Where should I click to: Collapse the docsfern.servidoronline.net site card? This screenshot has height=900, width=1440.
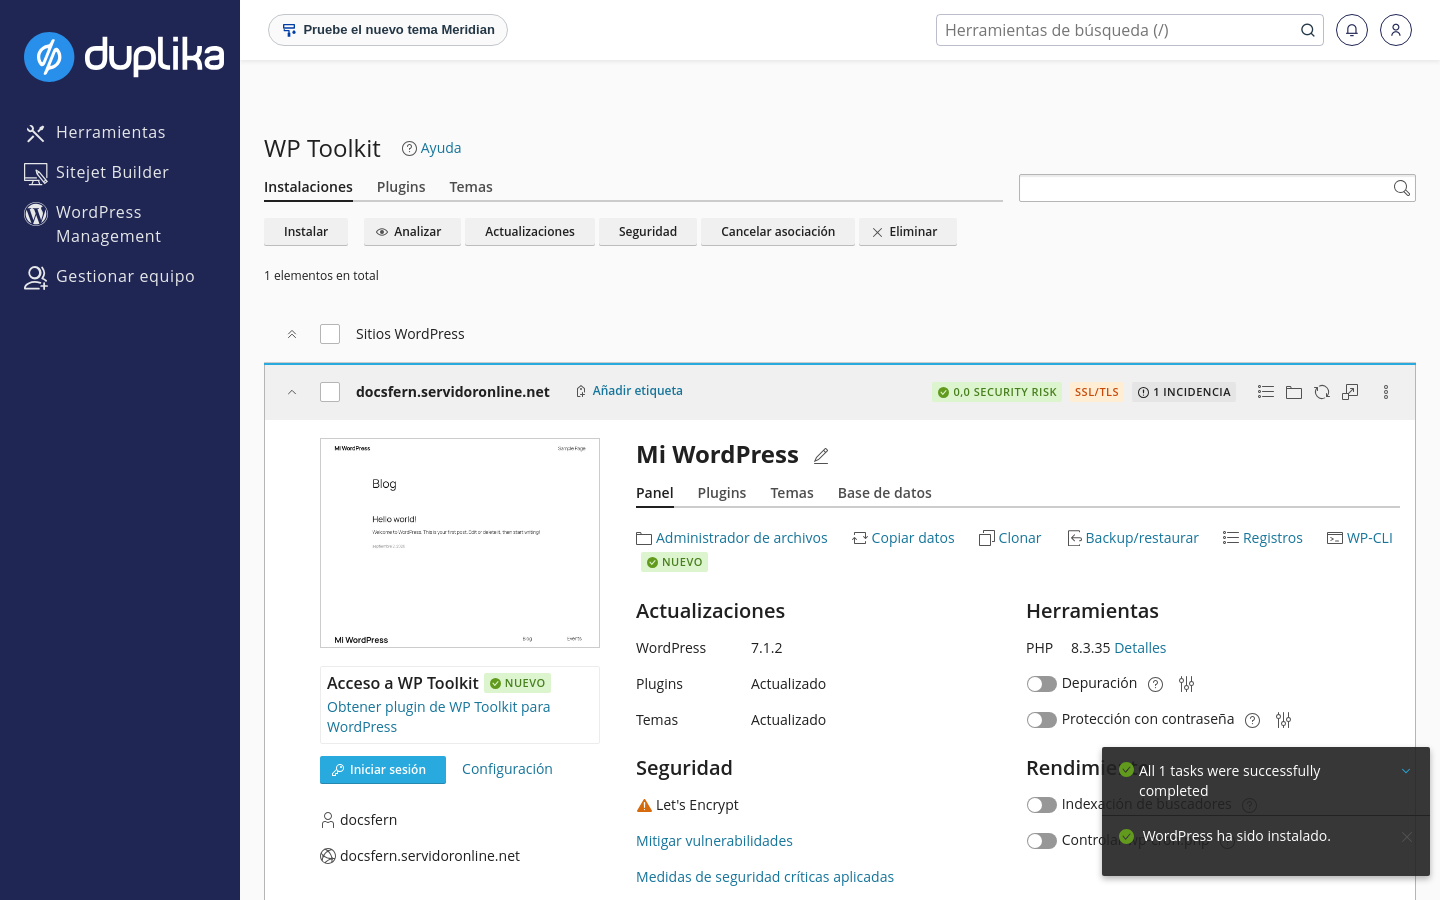pyautogui.click(x=292, y=392)
